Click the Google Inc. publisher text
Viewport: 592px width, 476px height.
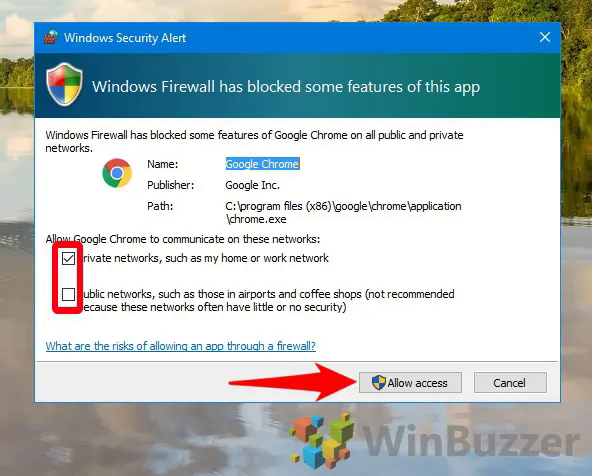(252, 185)
